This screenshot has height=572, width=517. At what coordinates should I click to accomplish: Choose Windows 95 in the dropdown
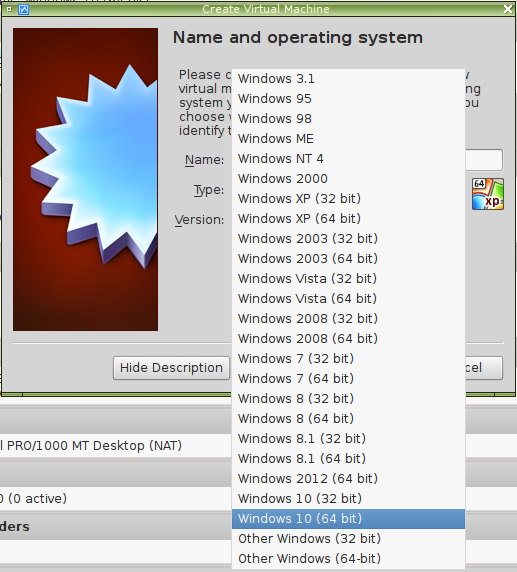pyautogui.click(x=348, y=99)
